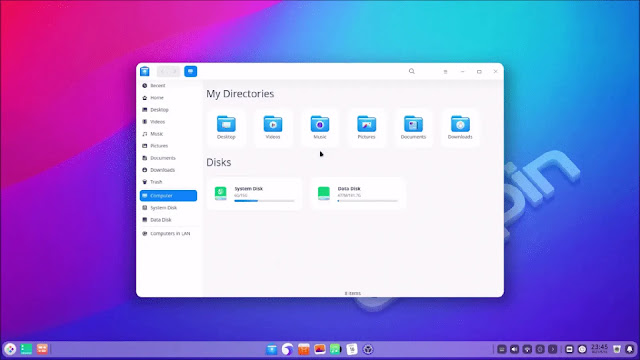640x360 pixels.
Task: Click the 8 items status text
Action: [353, 293]
